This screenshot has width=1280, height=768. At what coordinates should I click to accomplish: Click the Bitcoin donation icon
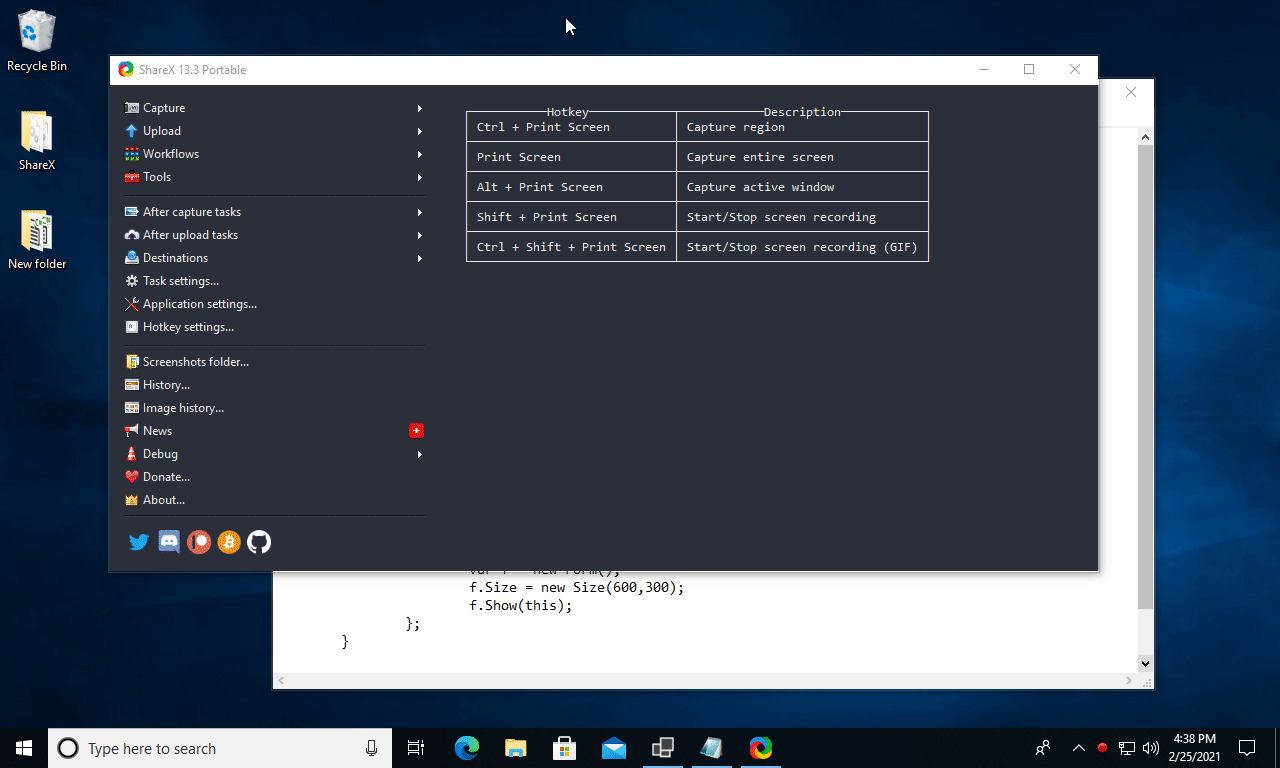point(229,541)
